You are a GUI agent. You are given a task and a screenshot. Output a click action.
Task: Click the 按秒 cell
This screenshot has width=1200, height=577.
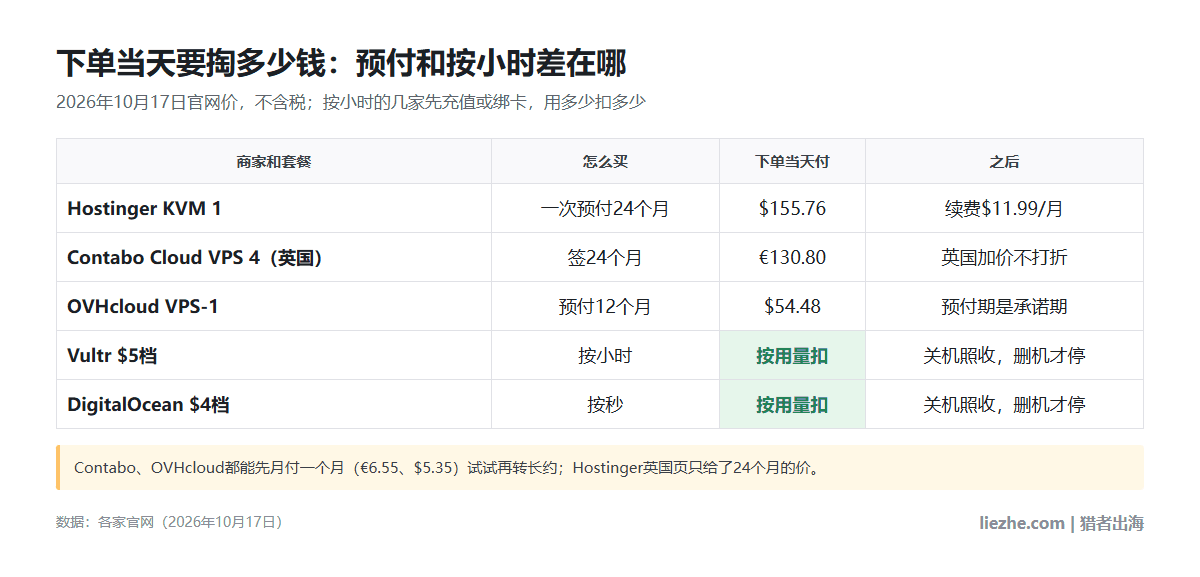(x=605, y=405)
